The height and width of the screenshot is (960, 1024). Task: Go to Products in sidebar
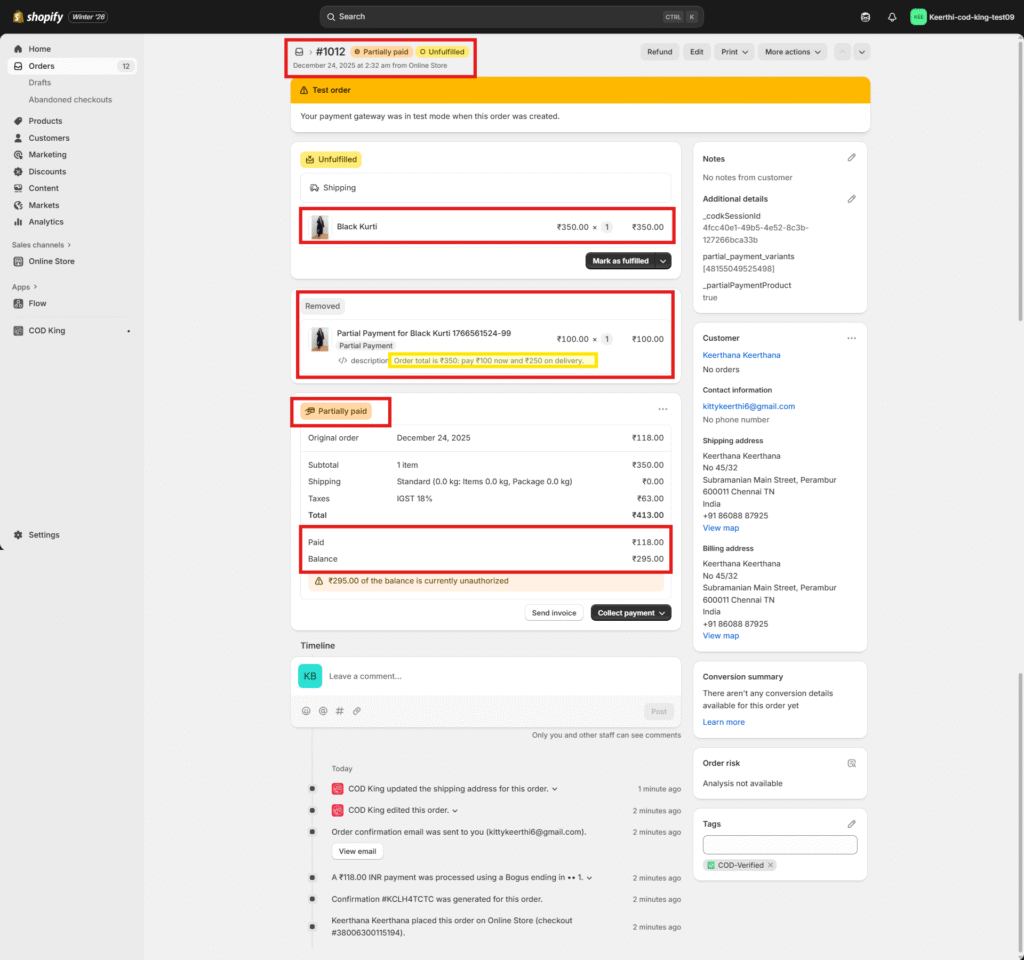click(45, 121)
